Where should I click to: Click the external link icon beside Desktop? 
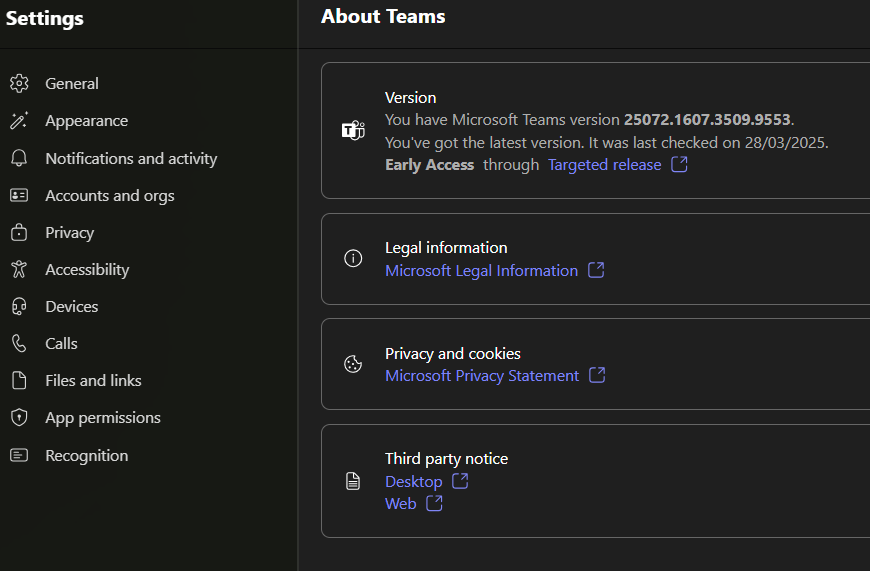(460, 481)
